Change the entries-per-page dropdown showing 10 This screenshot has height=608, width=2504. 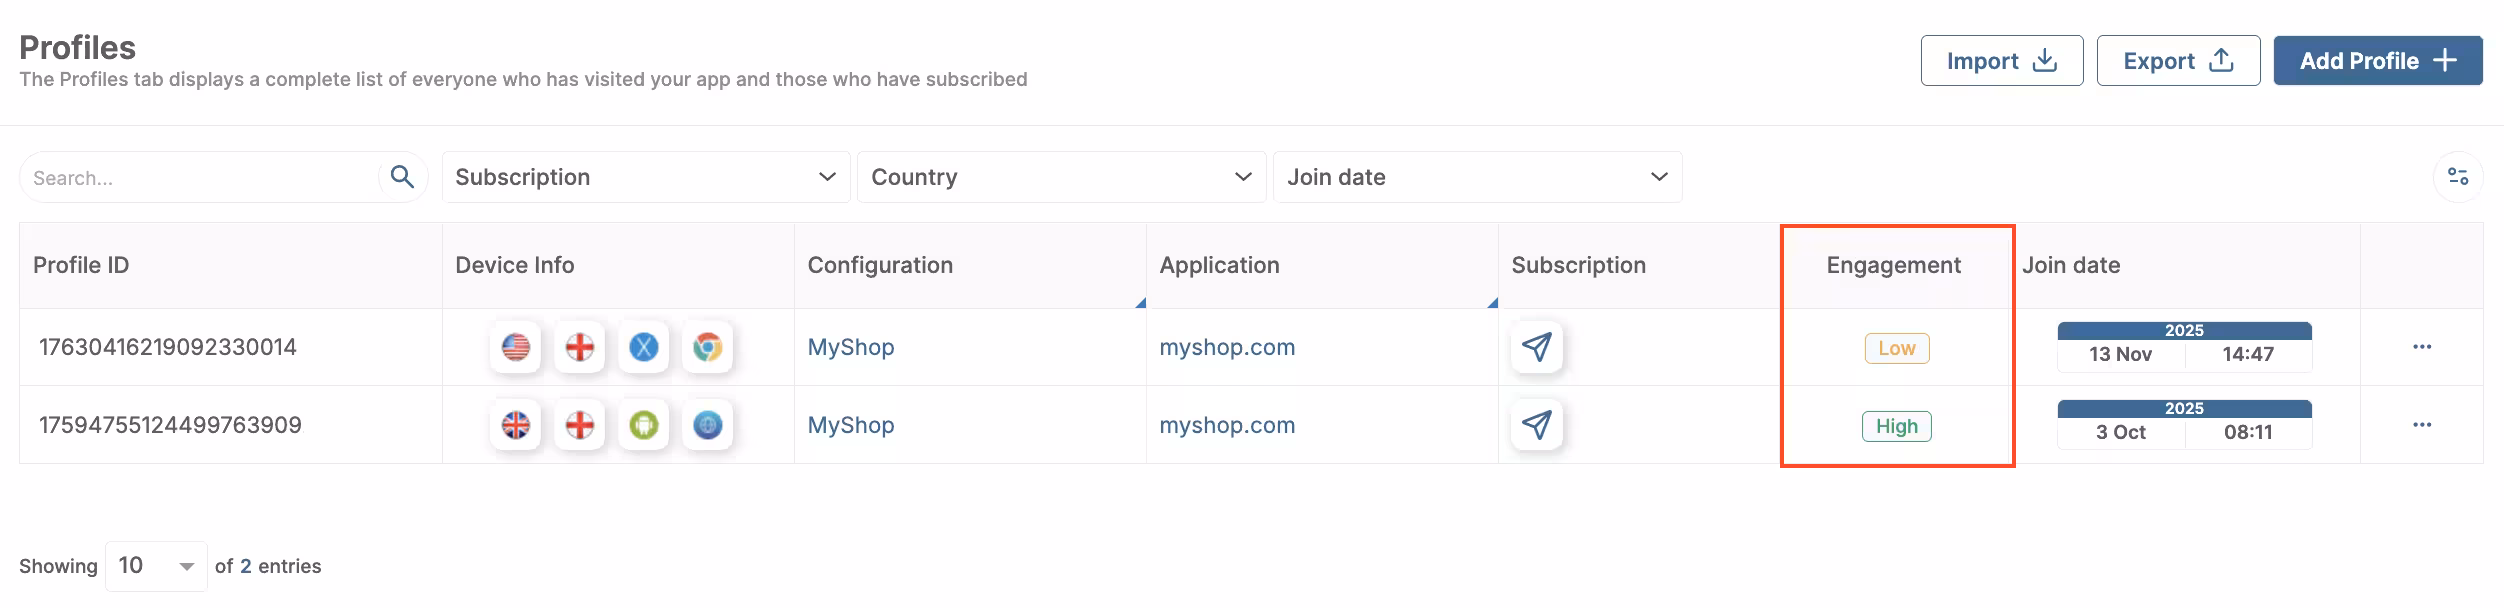pyautogui.click(x=156, y=566)
